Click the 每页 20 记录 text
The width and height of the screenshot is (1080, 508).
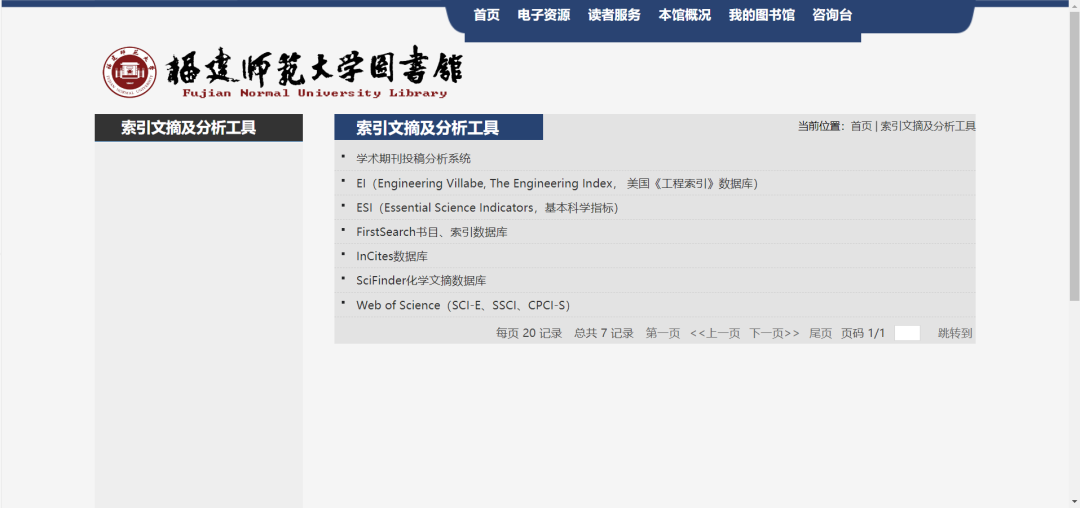pos(529,333)
